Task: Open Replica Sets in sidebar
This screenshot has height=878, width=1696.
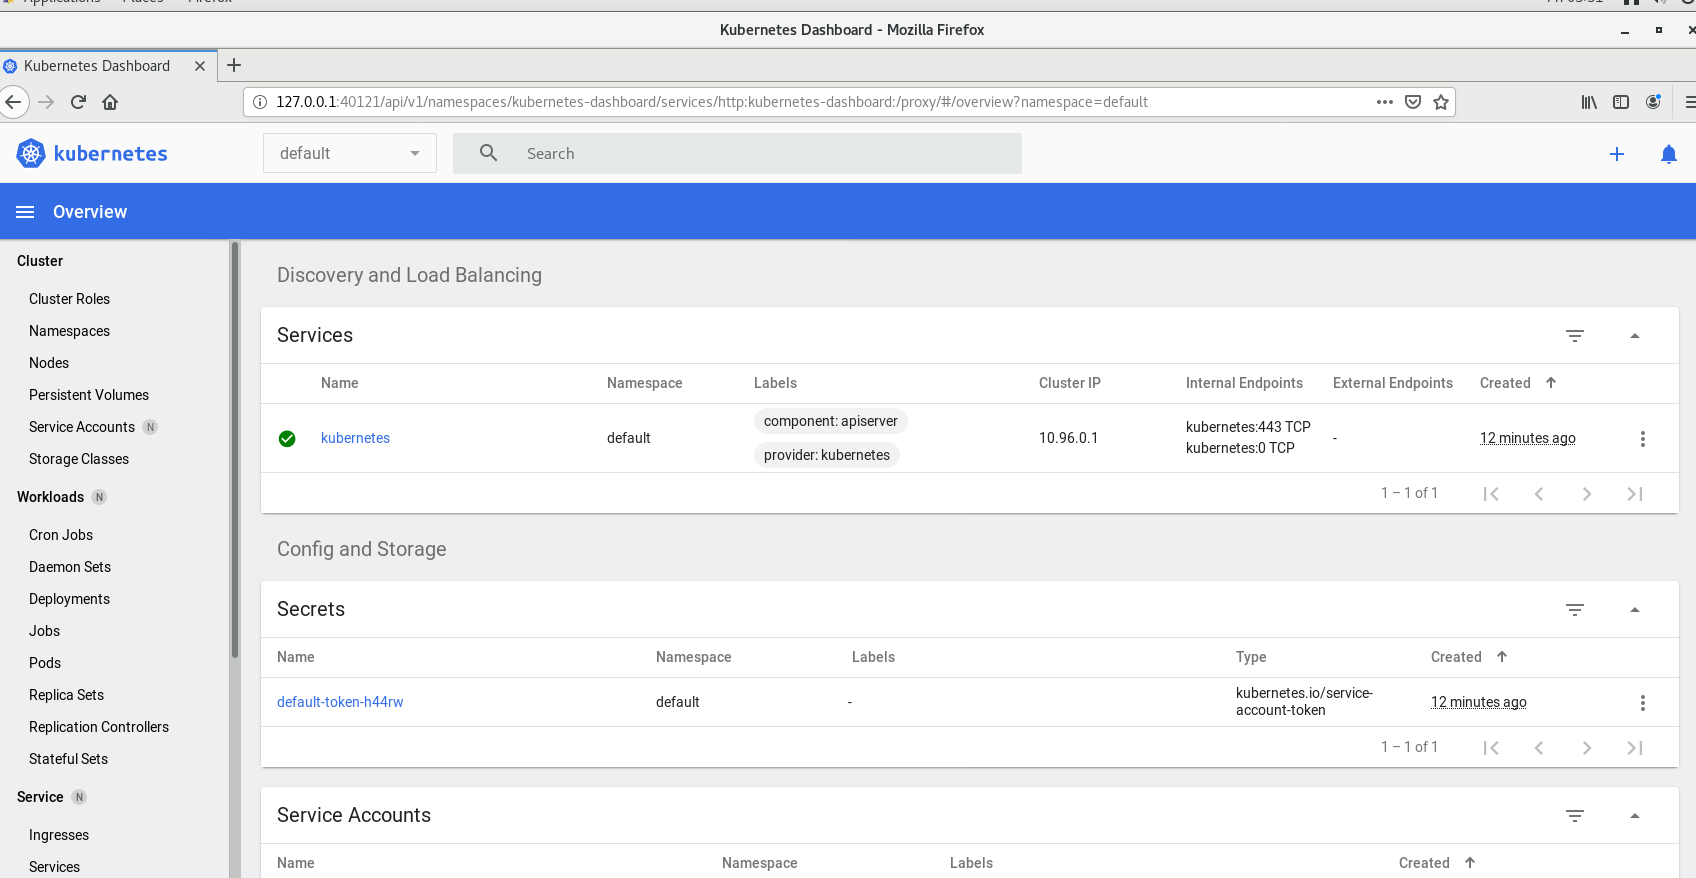Action: [66, 695]
